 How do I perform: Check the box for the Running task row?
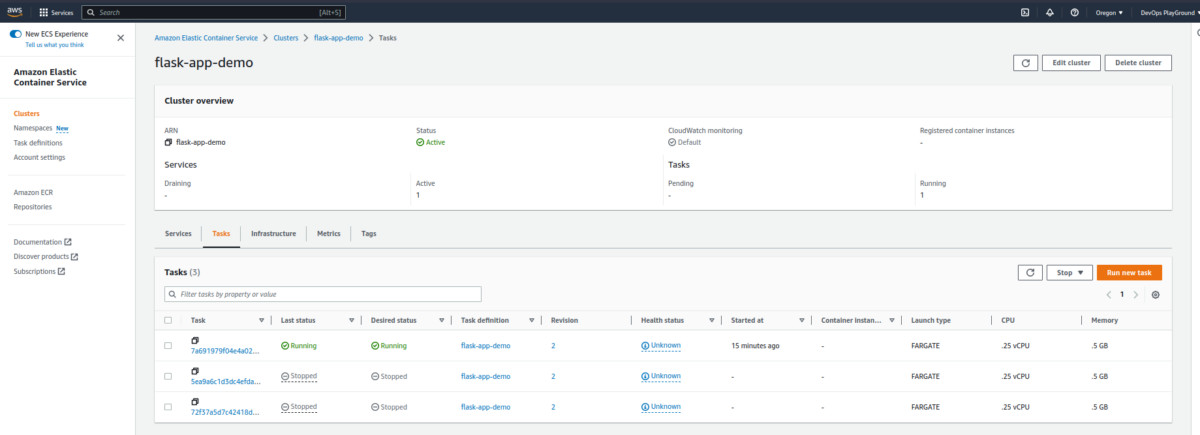click(x=168, y=346)
